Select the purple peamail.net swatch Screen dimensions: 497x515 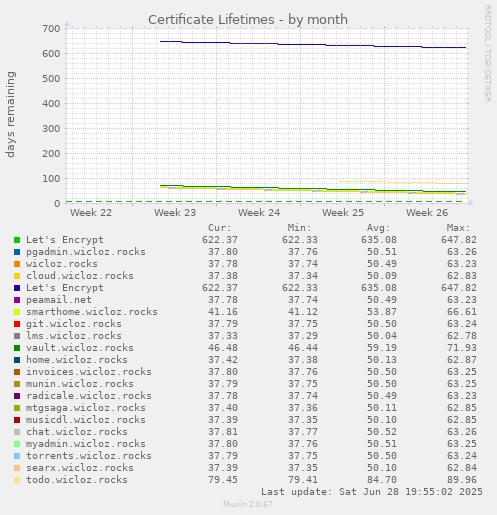coord(17,300)
